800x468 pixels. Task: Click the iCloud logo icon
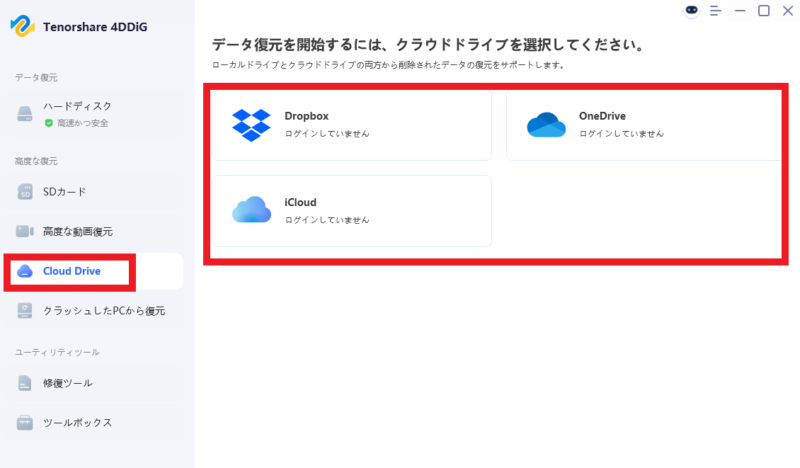(x=251, y=209)
